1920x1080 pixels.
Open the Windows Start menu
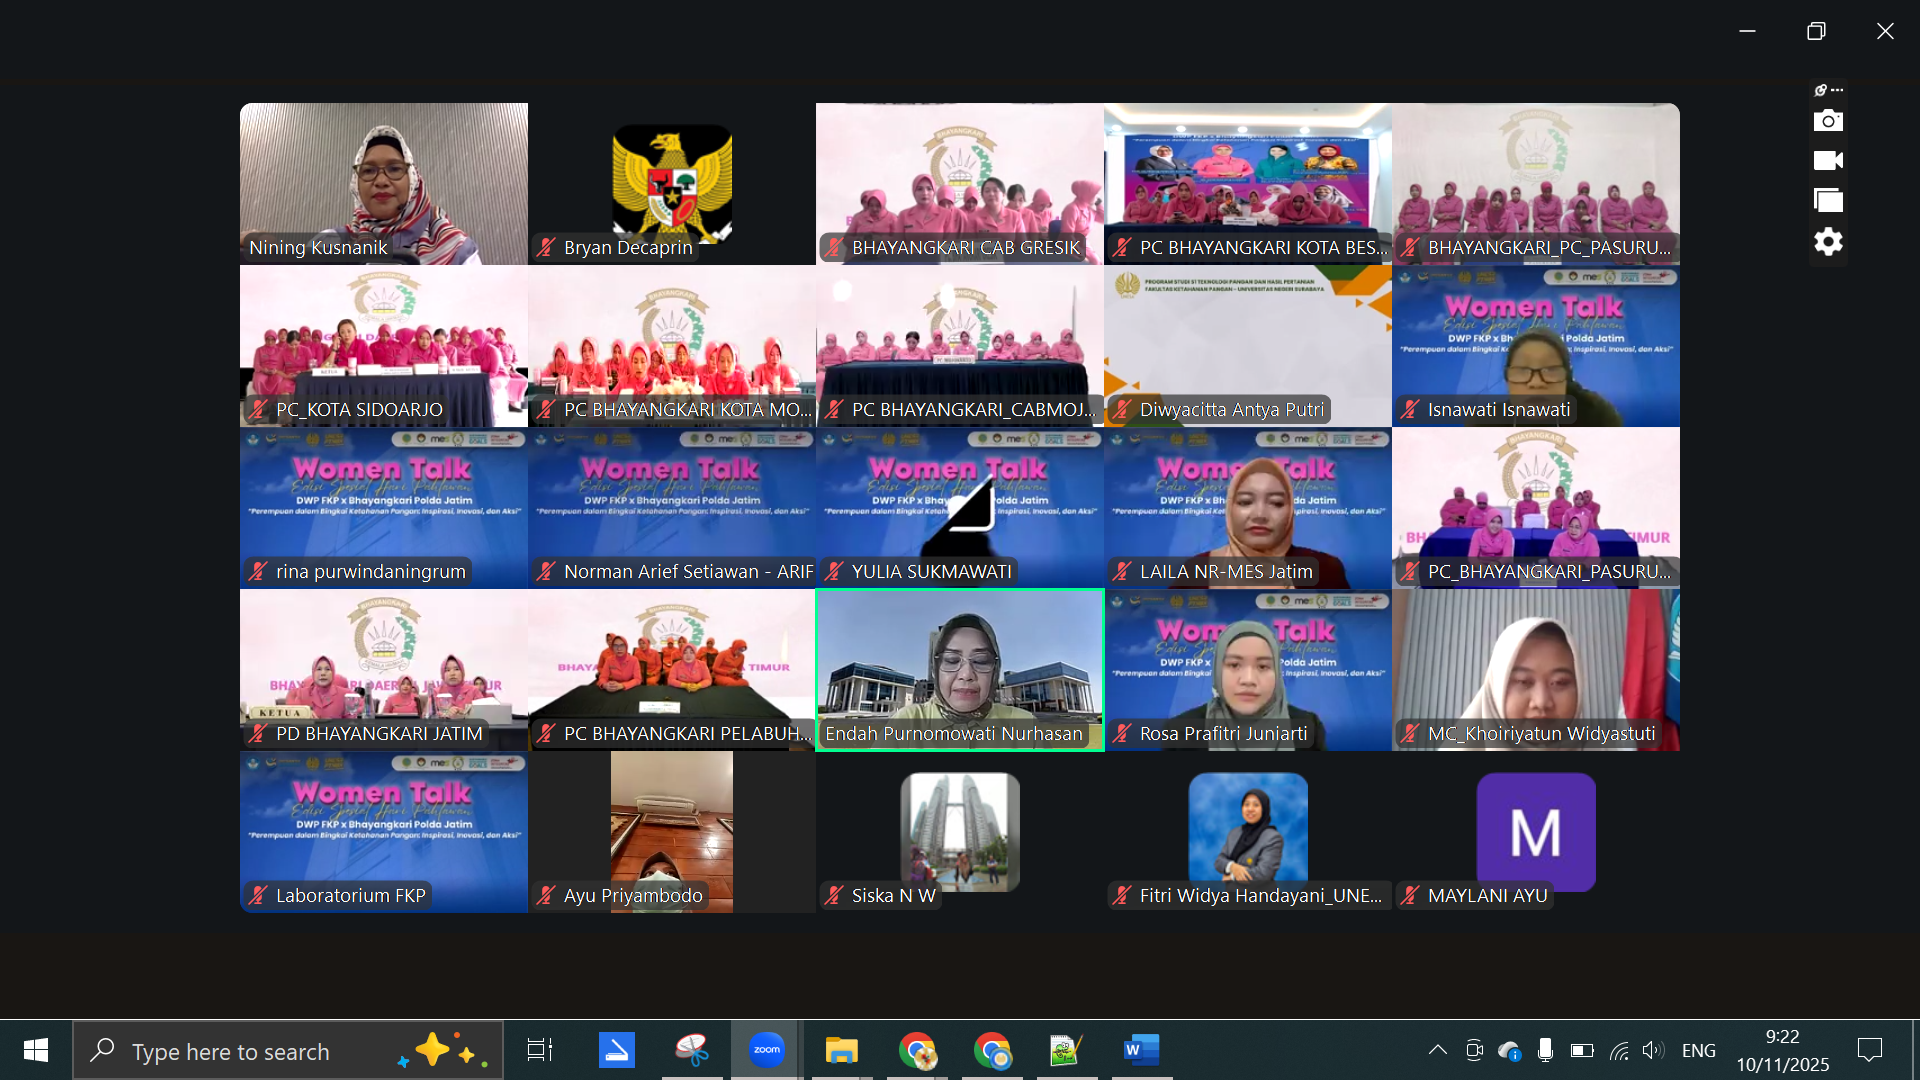point(36,1050)
